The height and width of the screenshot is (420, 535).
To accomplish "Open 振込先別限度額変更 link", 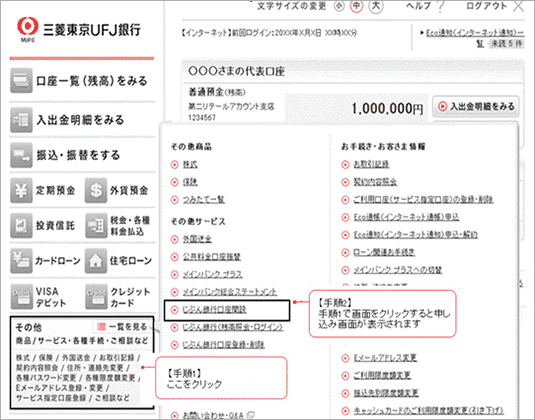I will coord(386,393).
